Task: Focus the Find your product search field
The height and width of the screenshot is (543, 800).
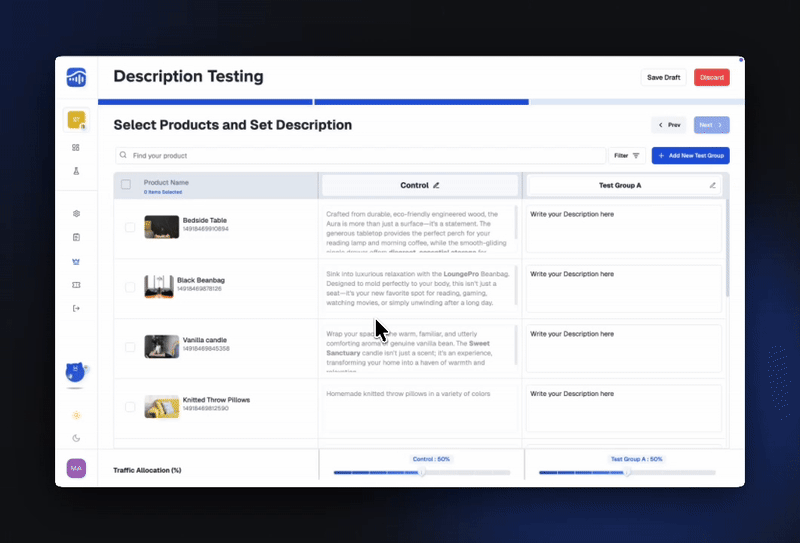Action: (360, 156)
